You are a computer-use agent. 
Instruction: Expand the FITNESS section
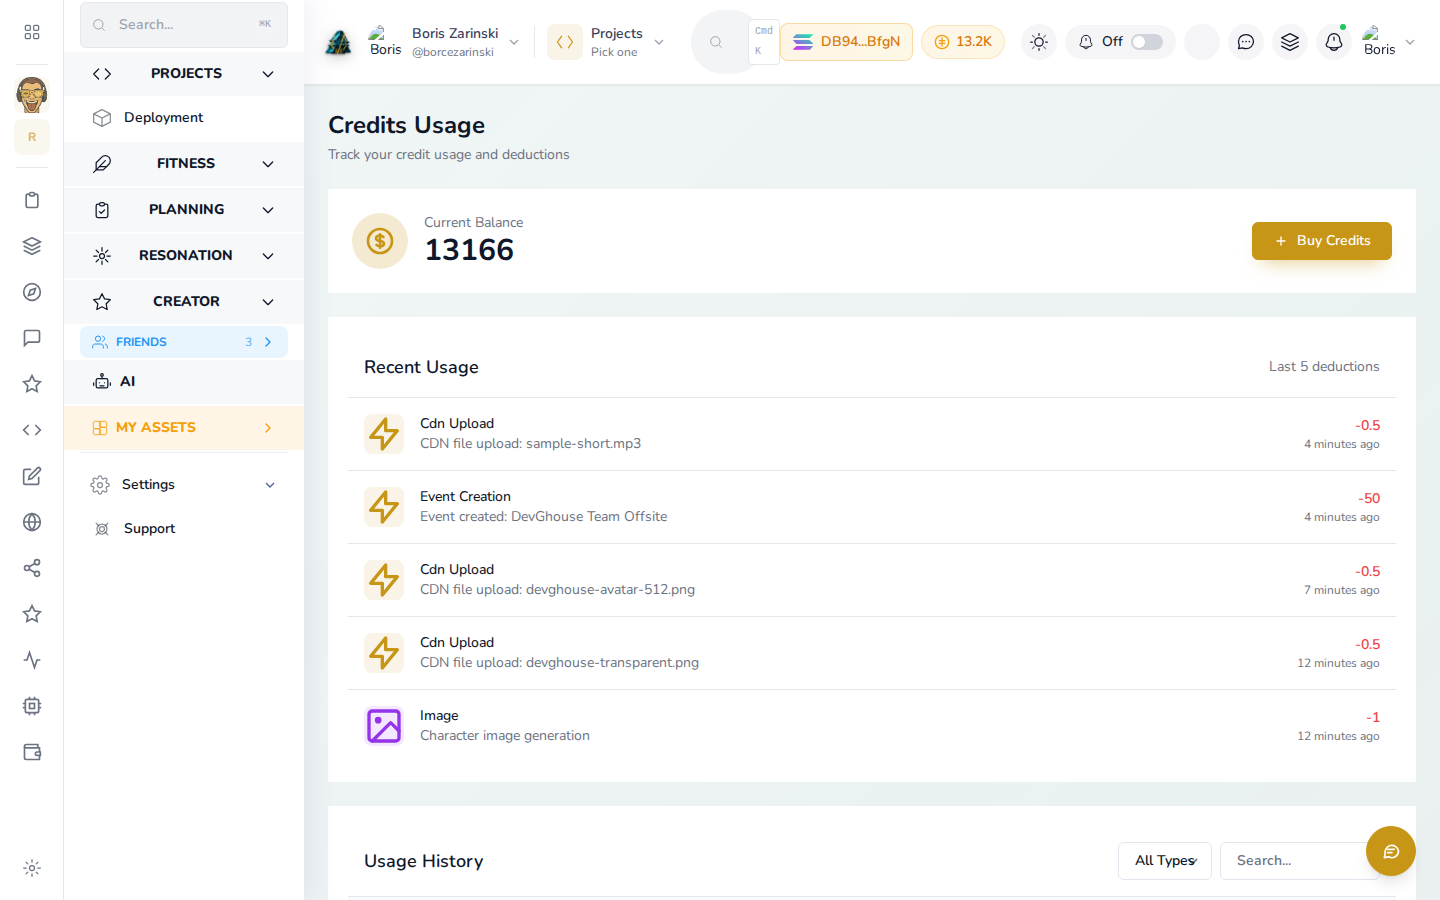184,164
